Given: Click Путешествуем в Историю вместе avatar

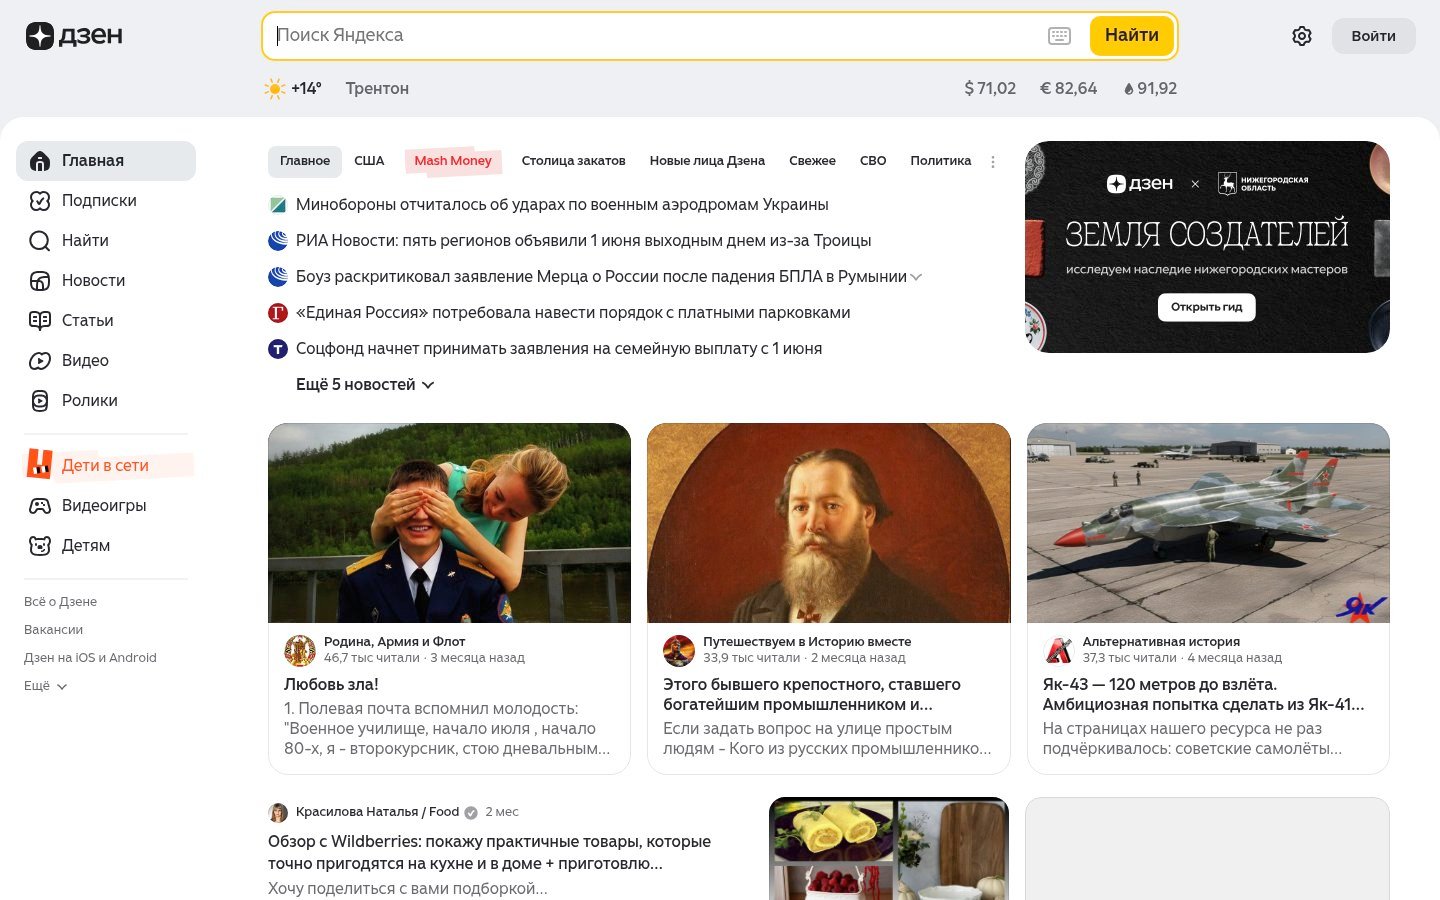Looking at the screenshot, I should pos(679,650).
